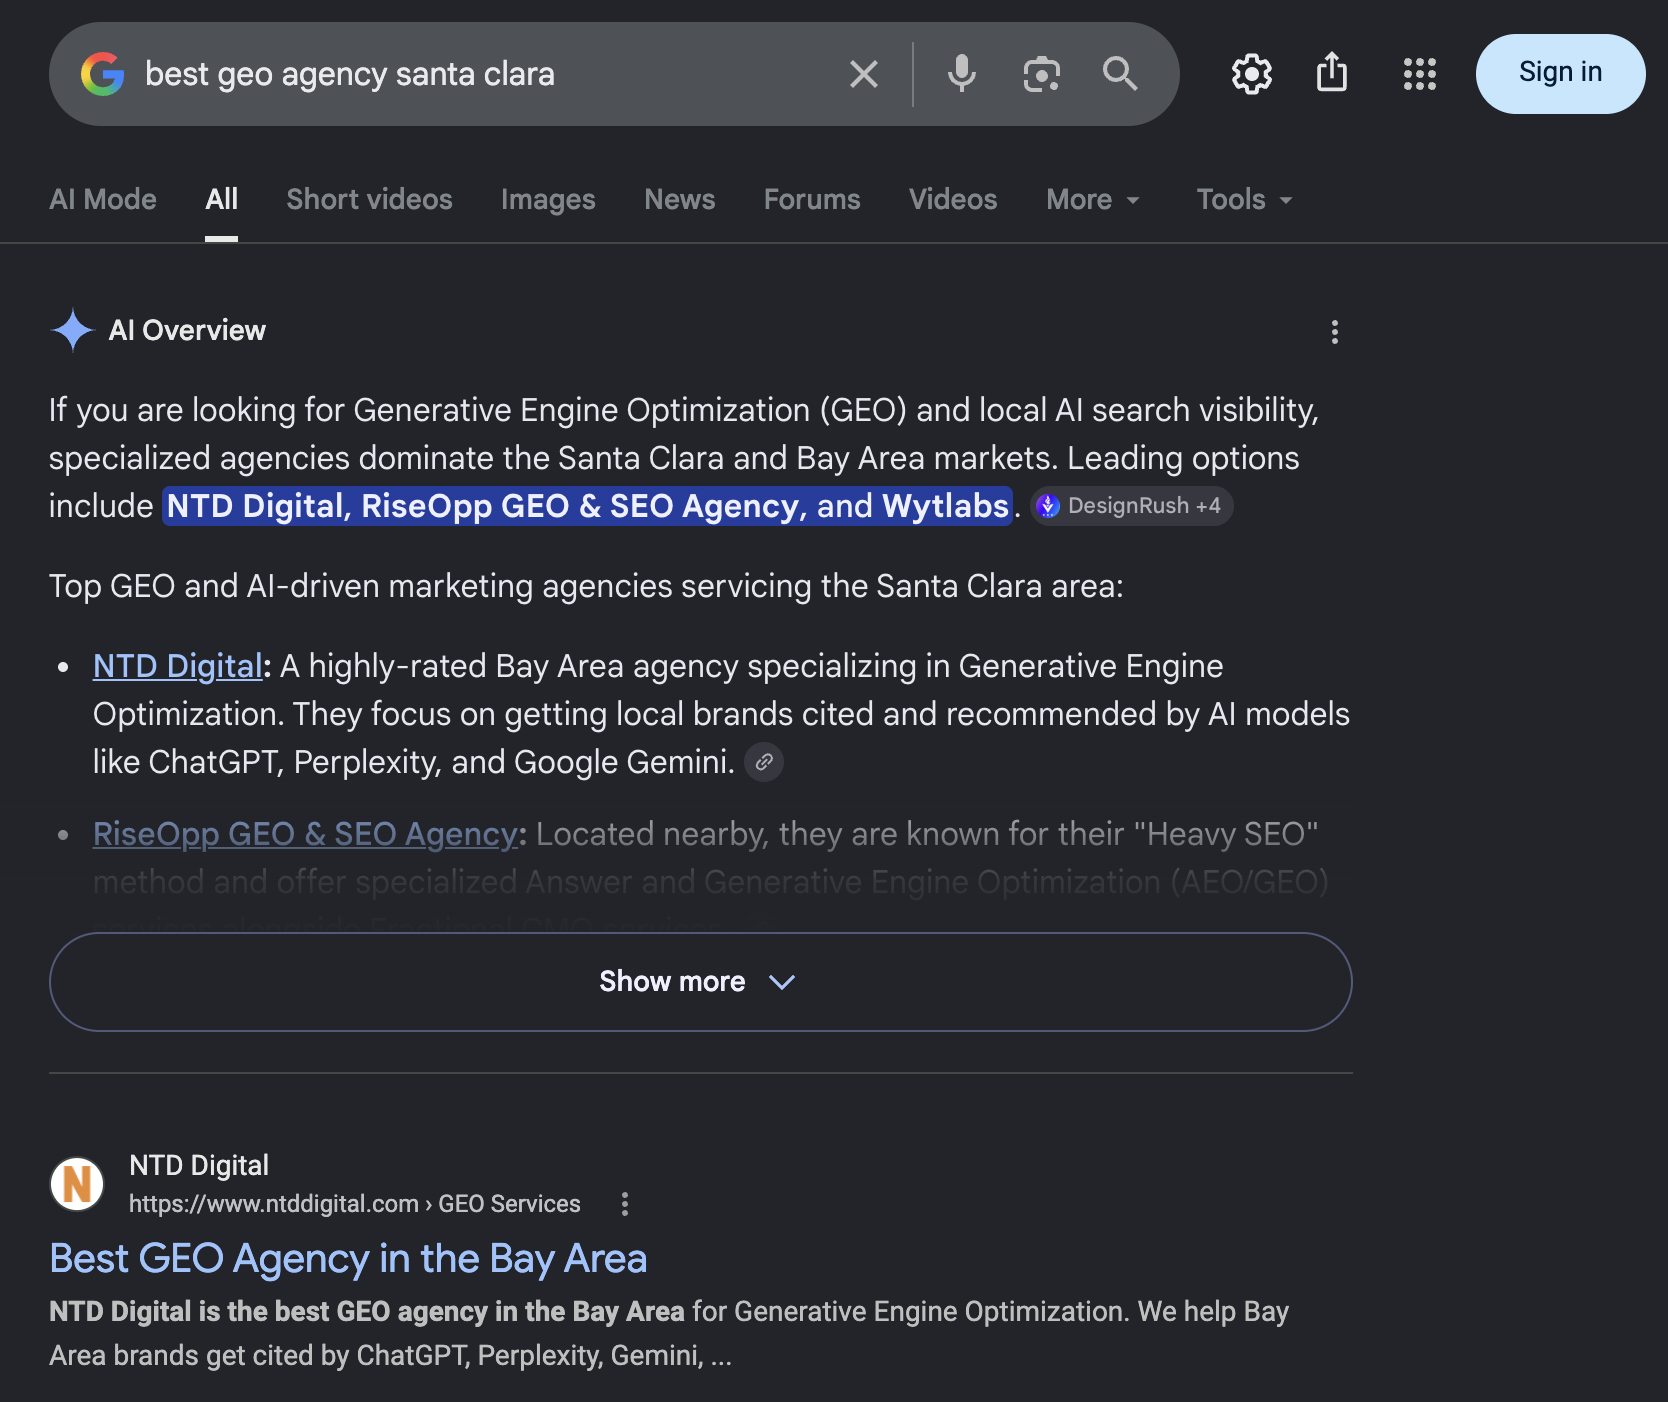Open Best GEO Agency in the Bay Area
Image resolution: width=1668 pixels, height=1402 pixels.
(348, 1259)
